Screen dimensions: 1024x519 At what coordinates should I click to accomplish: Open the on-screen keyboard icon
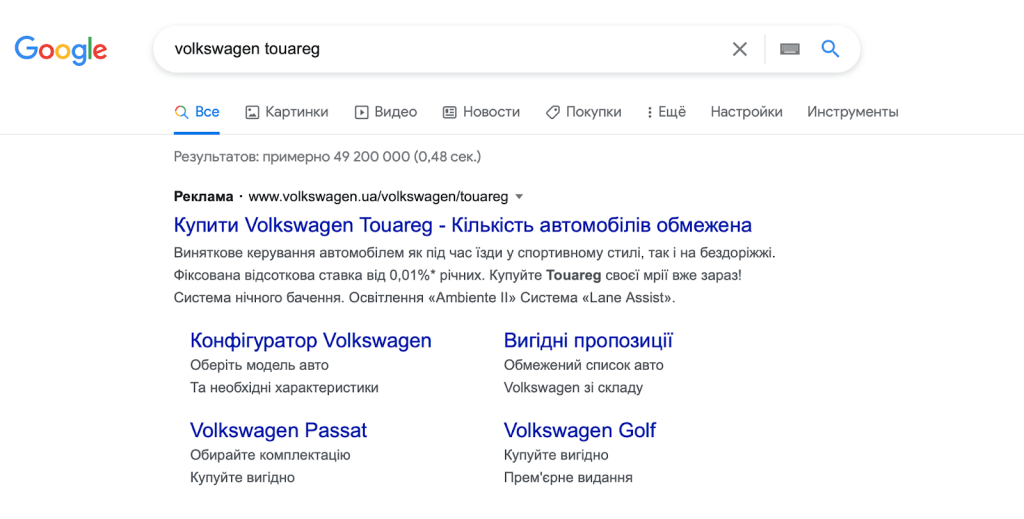[x=790, y=49]
